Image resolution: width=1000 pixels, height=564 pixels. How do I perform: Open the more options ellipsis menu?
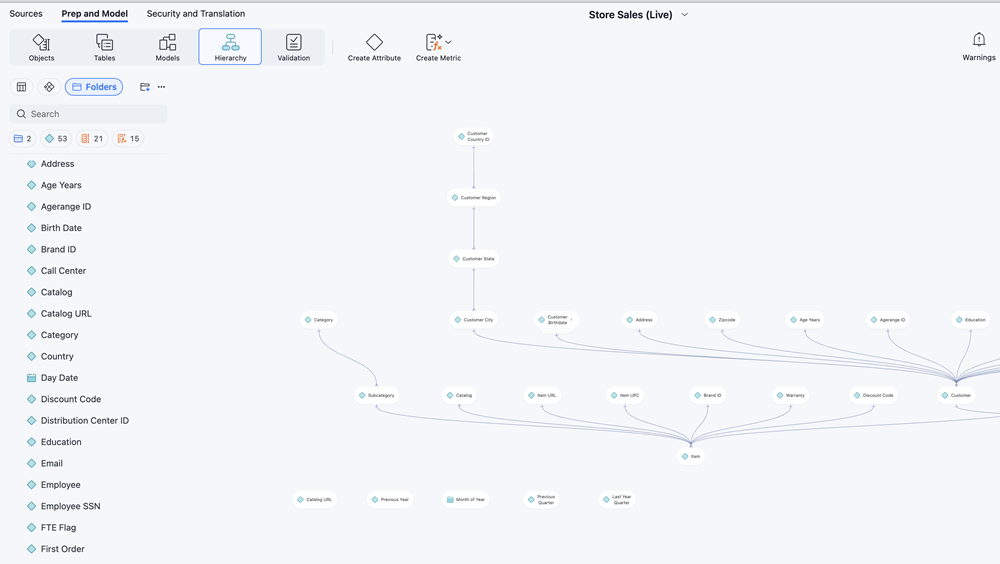point(162,87)
